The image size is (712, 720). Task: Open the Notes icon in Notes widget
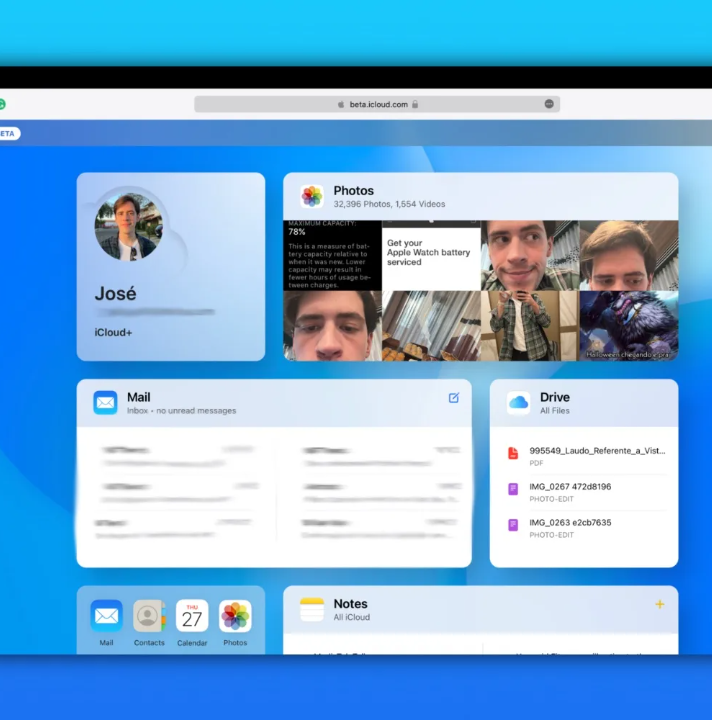312,609
